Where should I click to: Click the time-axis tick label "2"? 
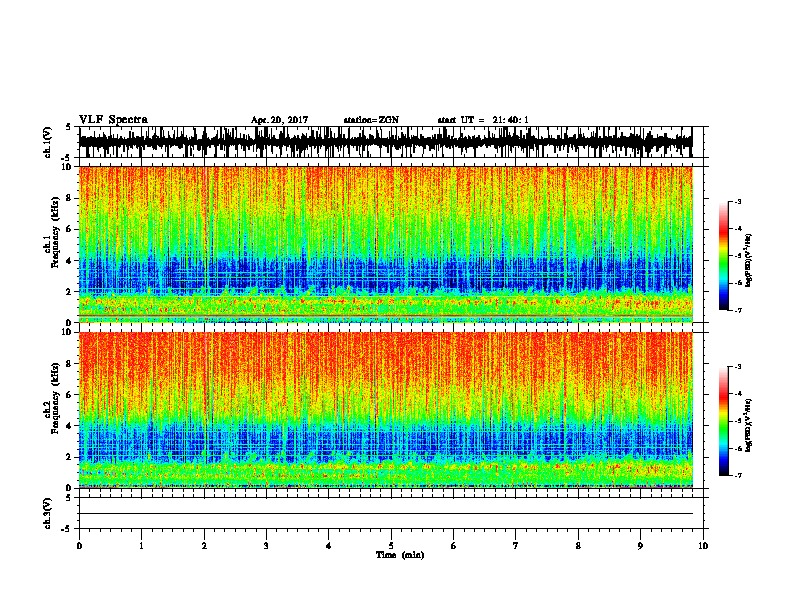click(204, 546)
